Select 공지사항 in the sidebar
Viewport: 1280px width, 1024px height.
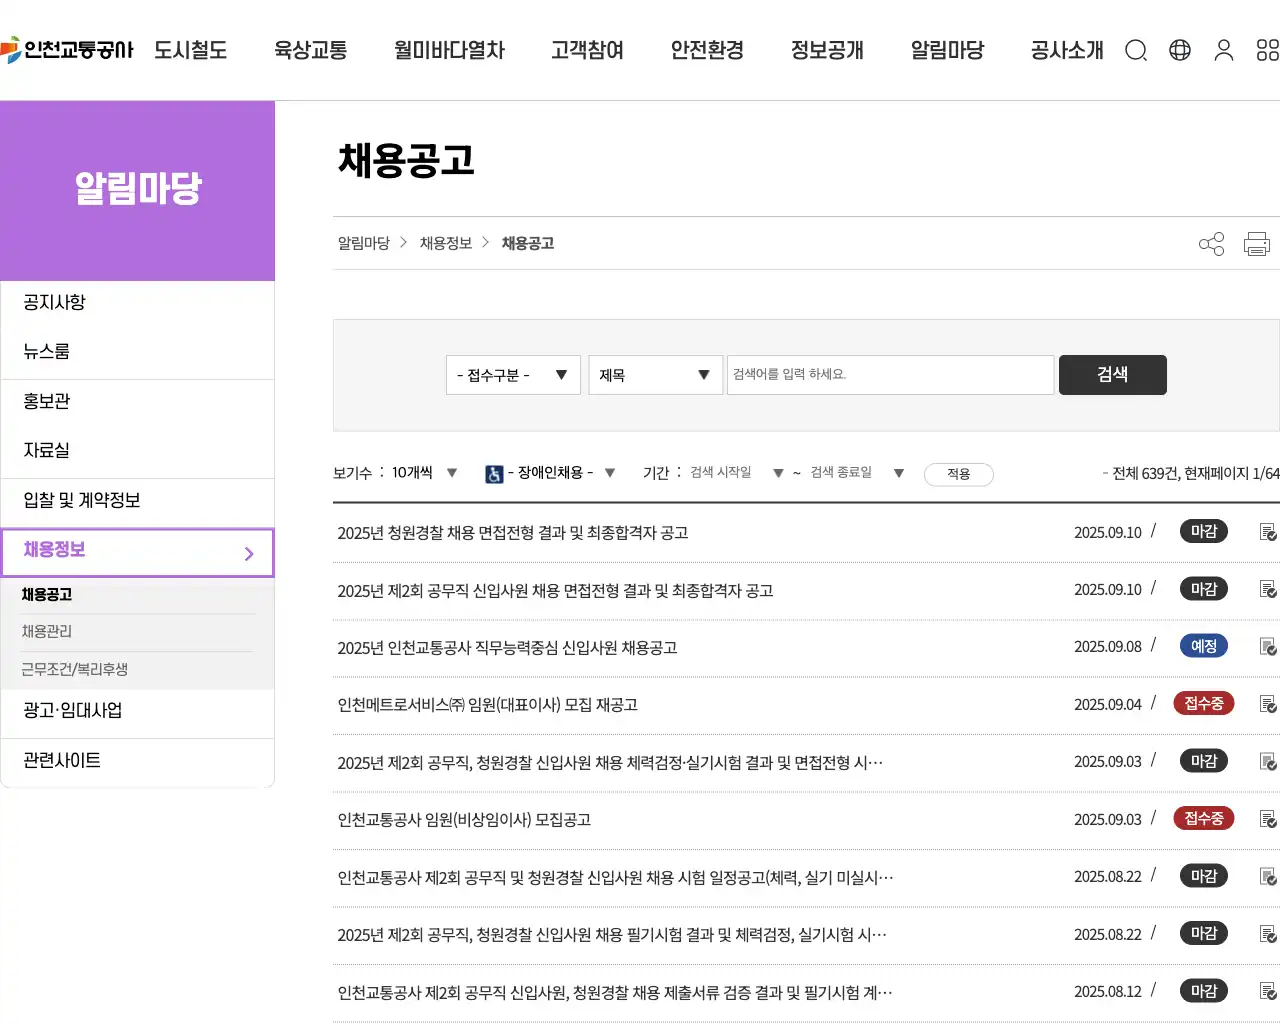137,303
